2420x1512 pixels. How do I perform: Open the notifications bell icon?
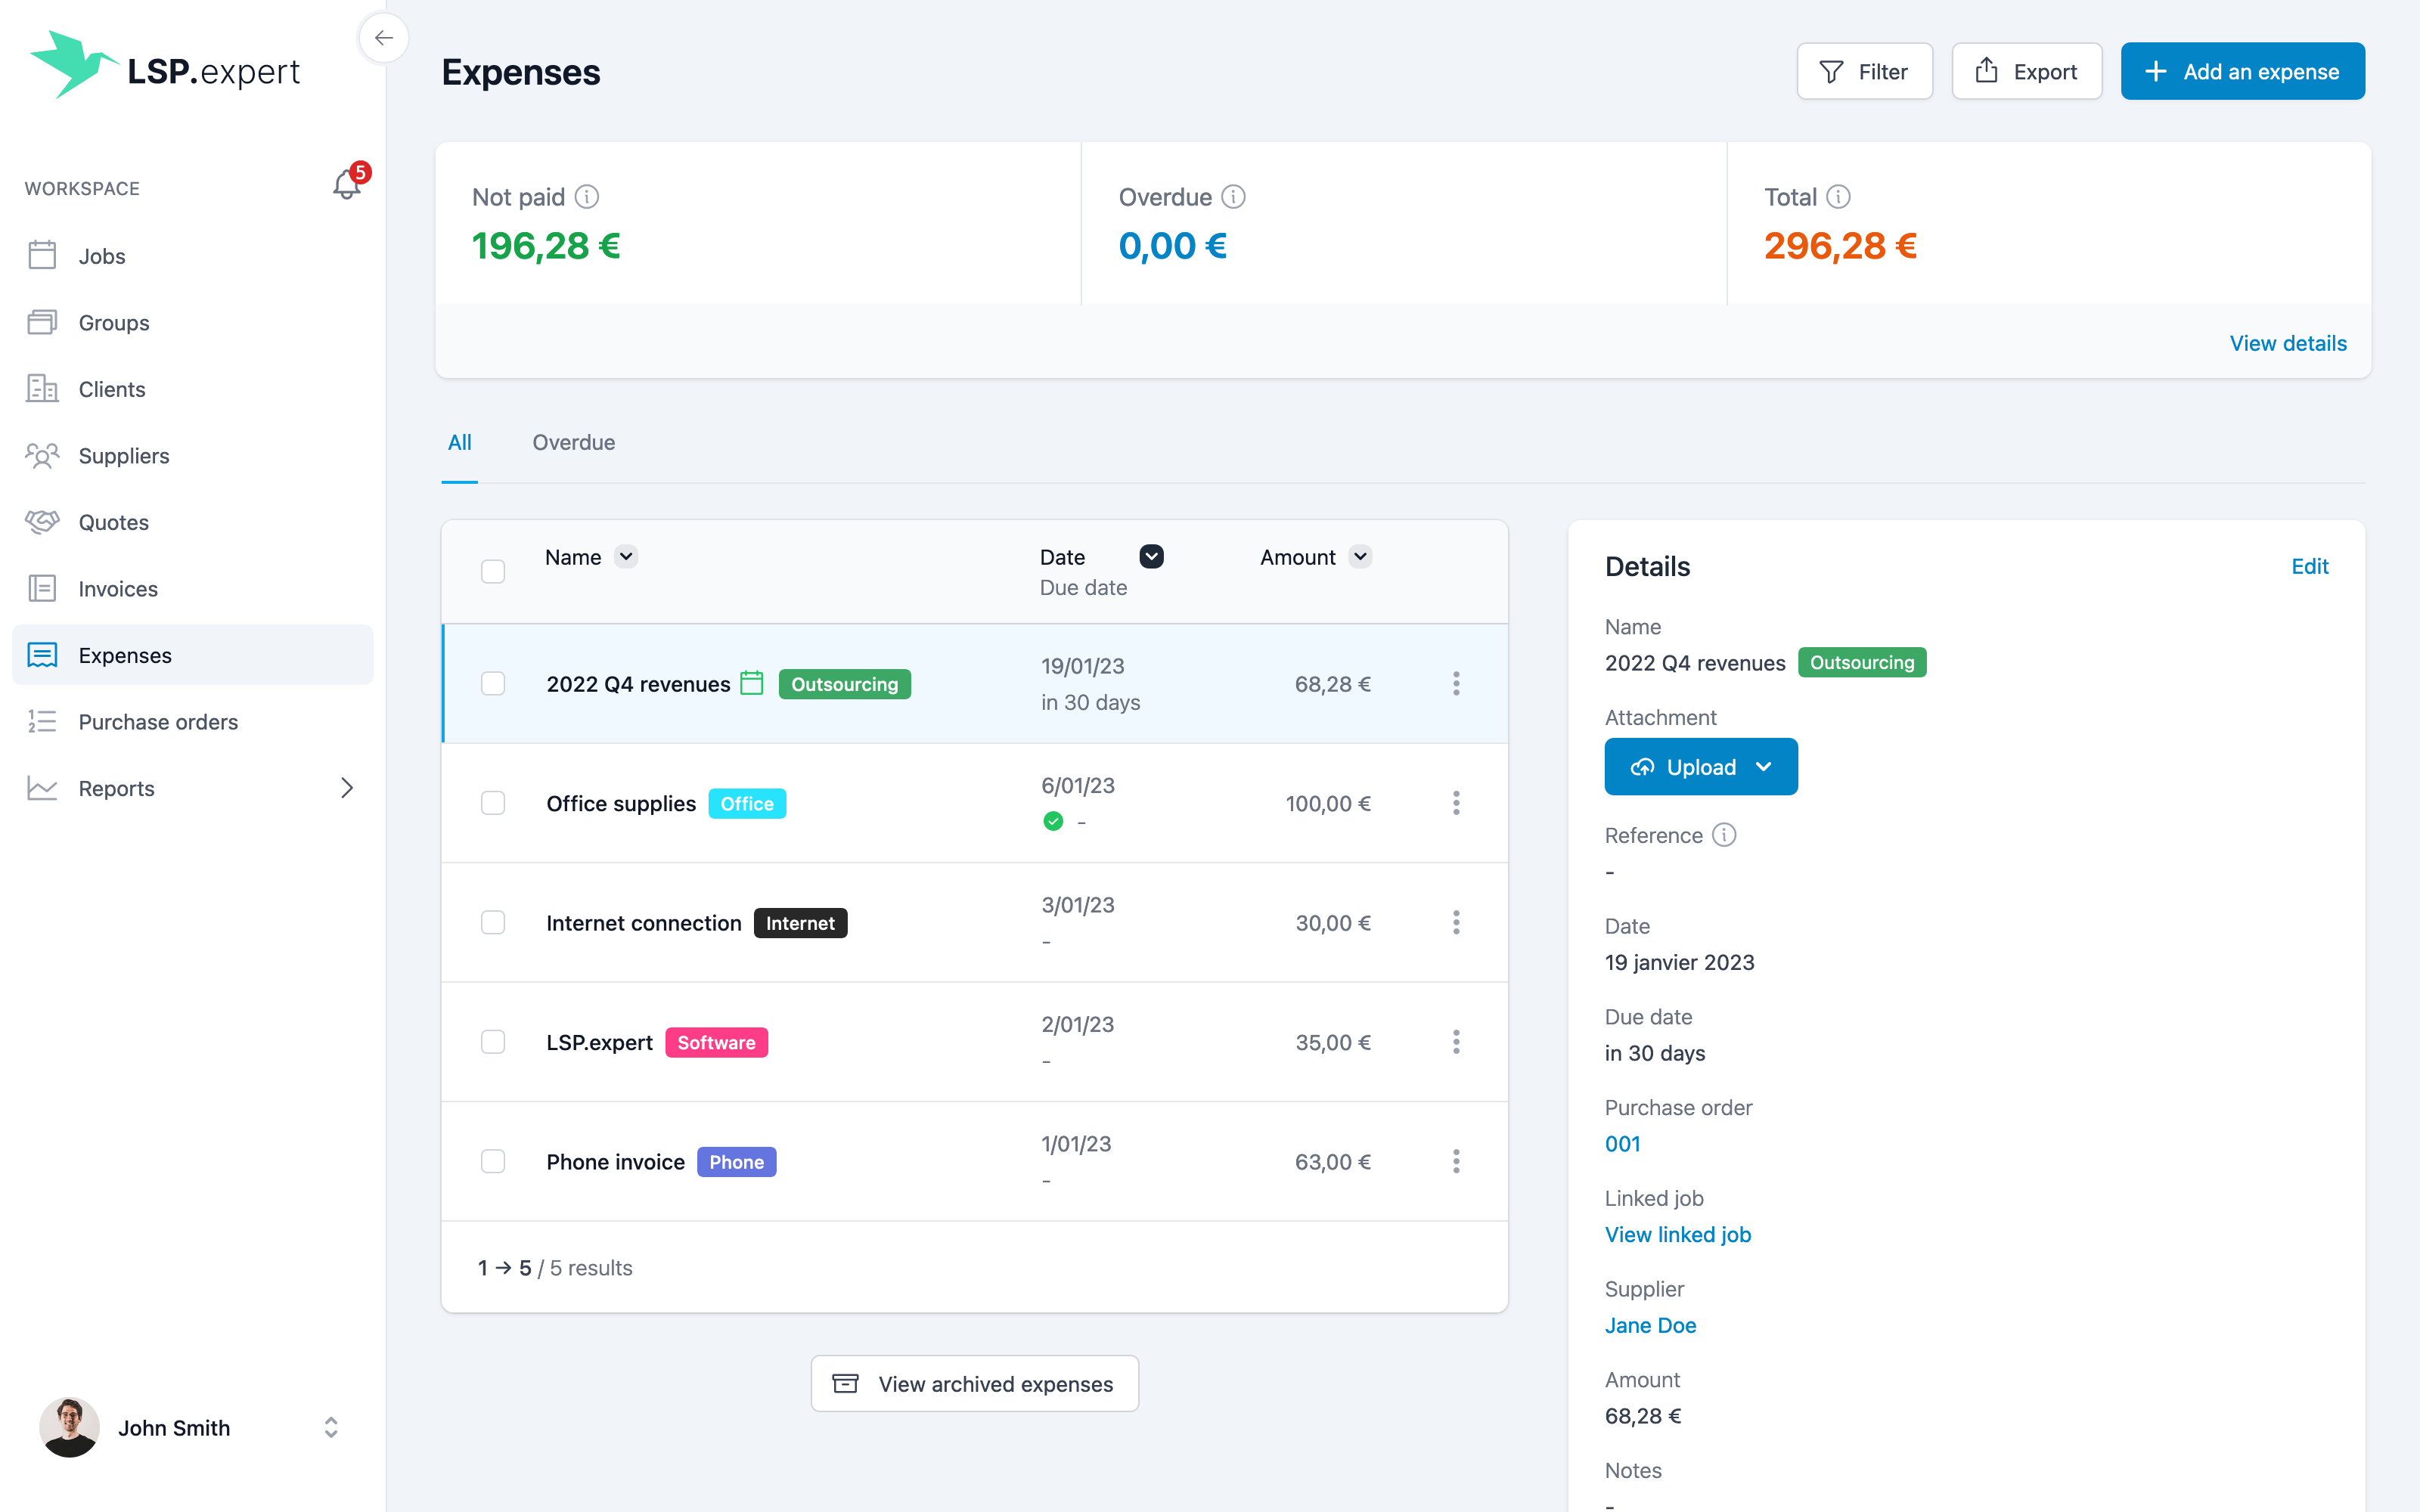346,184
